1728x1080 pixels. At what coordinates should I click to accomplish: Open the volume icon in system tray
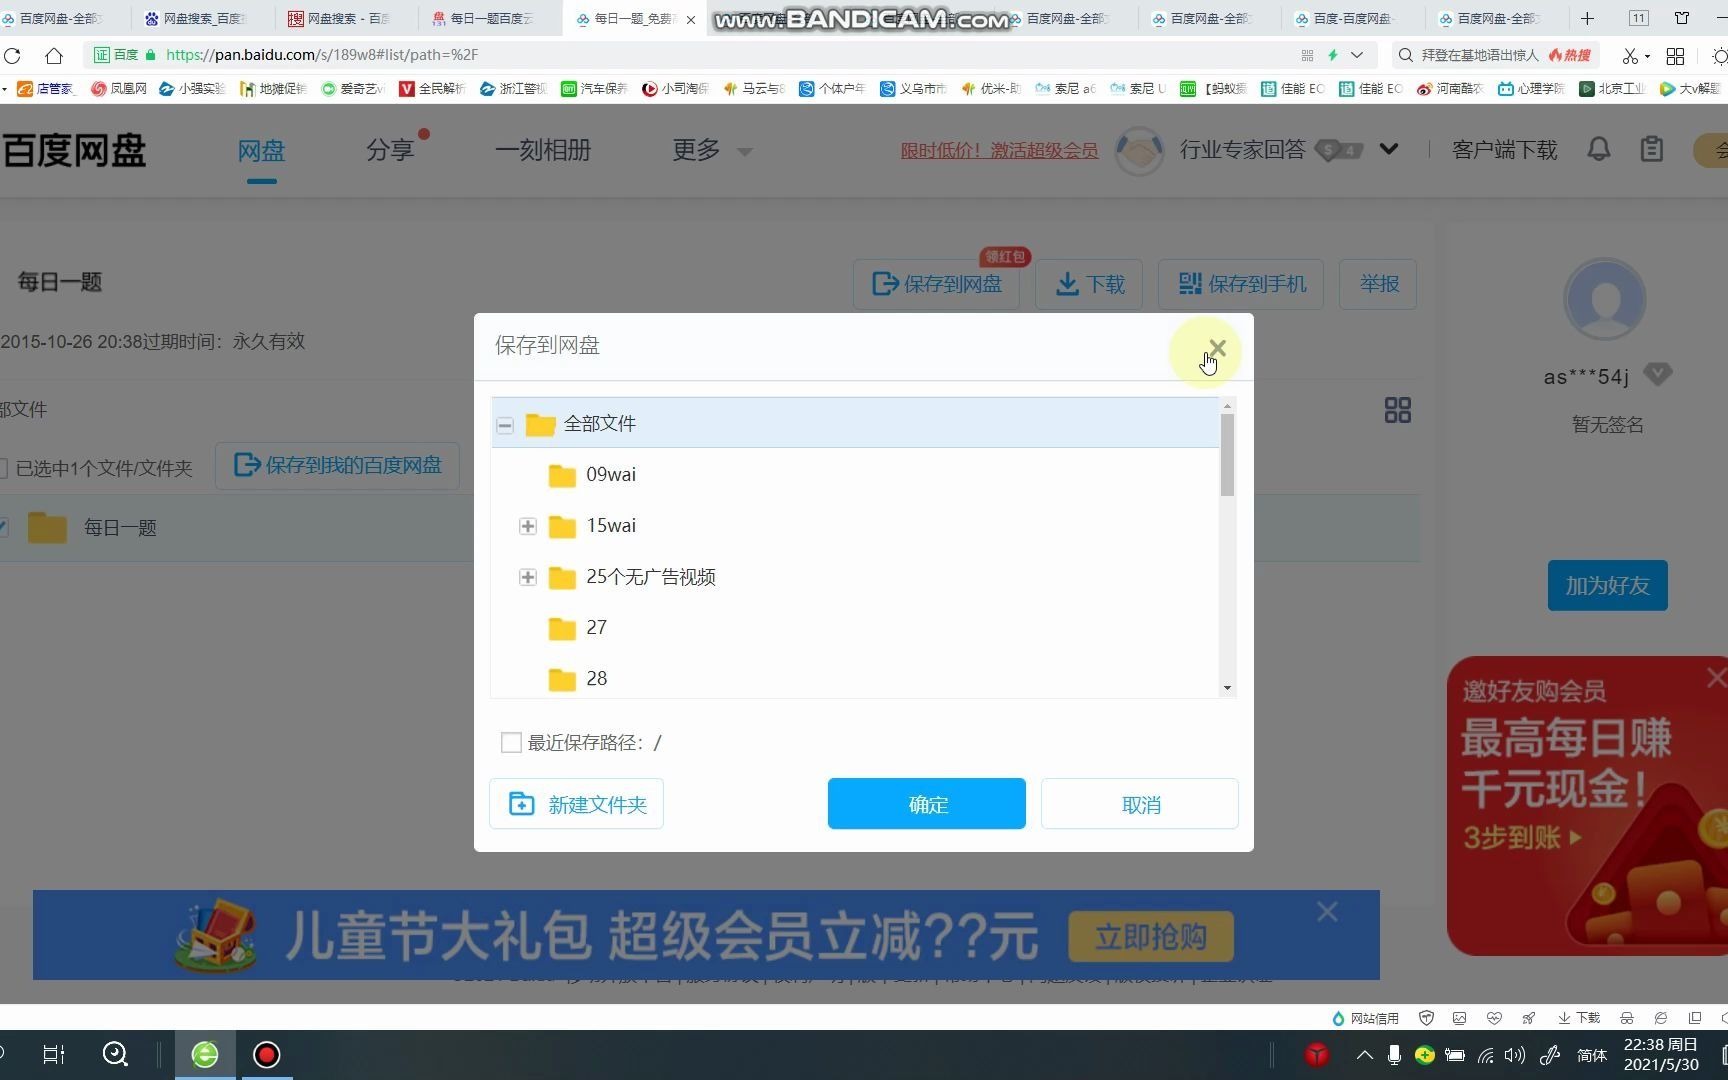click(x=1515, y=1054)
